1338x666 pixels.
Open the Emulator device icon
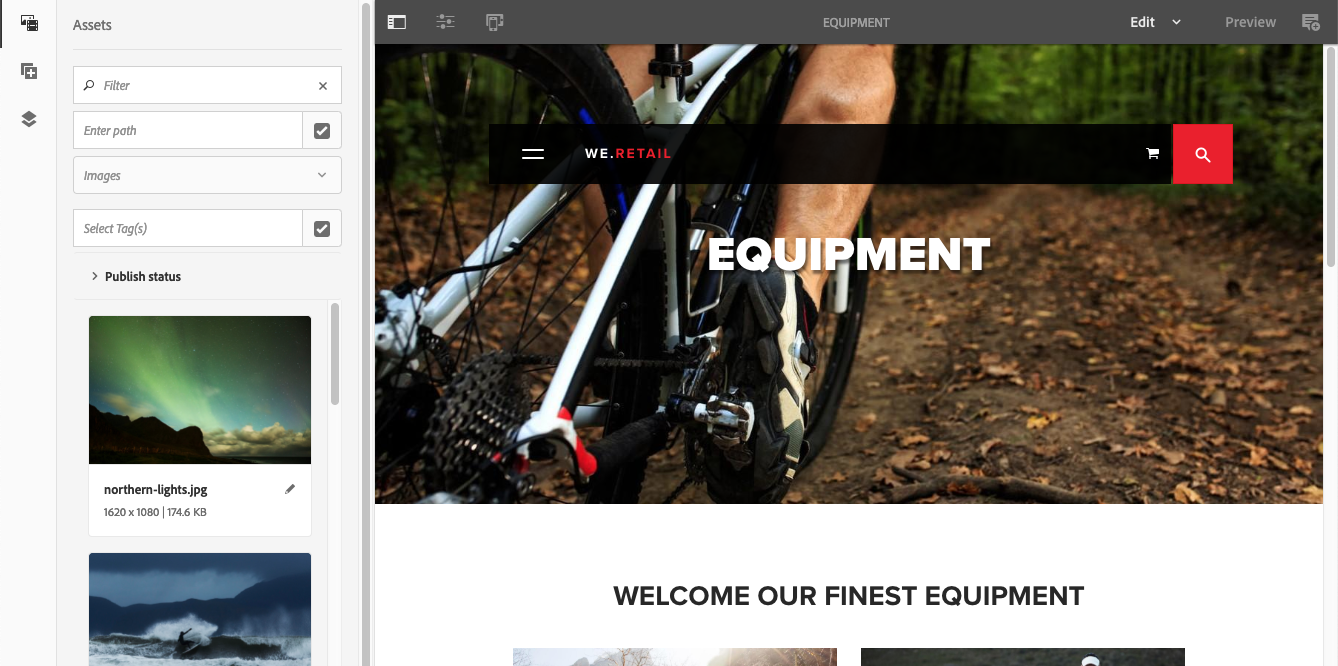point(494,22)
